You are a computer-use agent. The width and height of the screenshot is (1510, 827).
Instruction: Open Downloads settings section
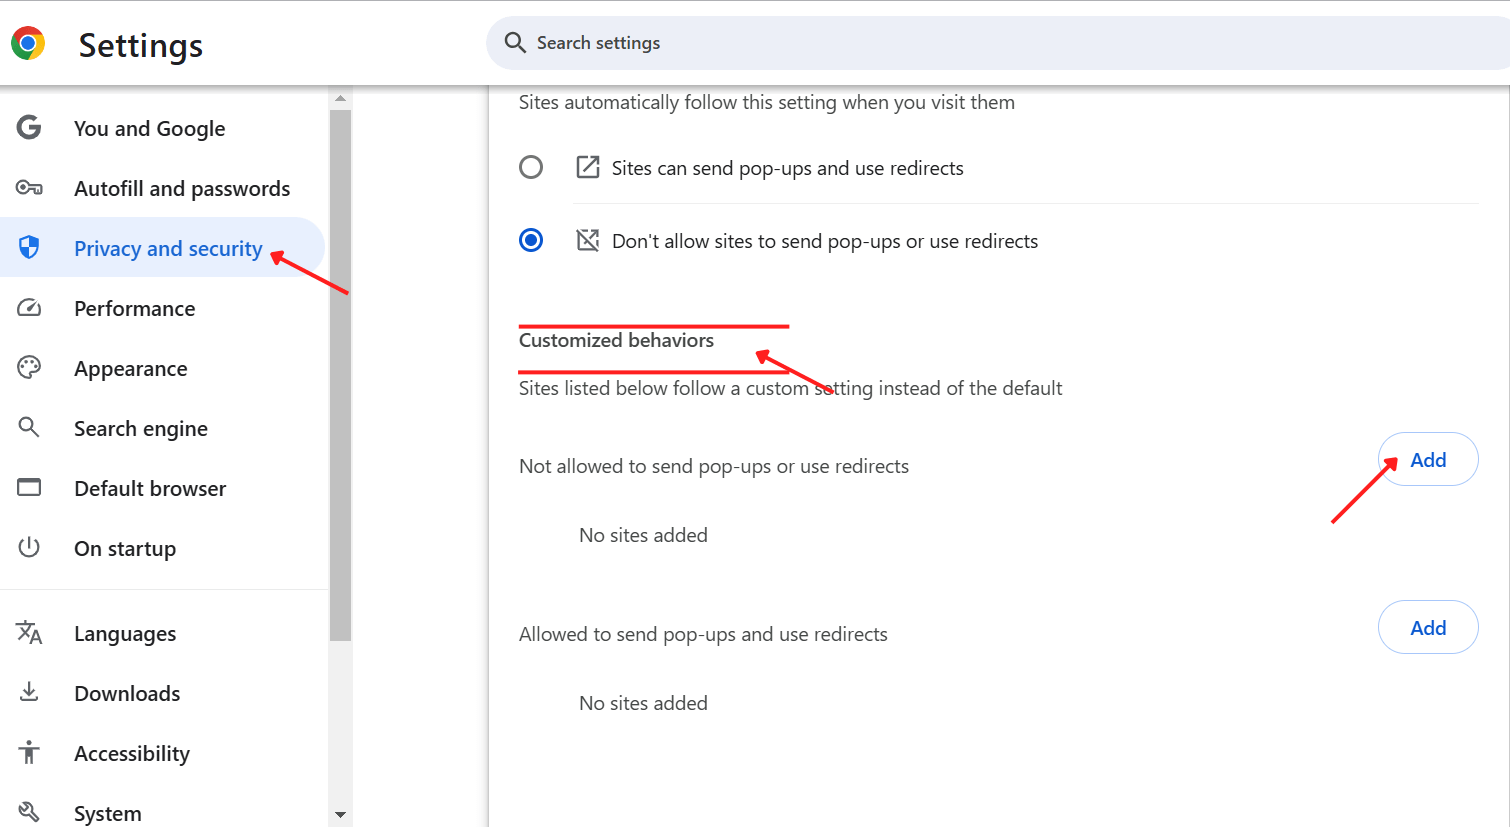coord(127,694)
